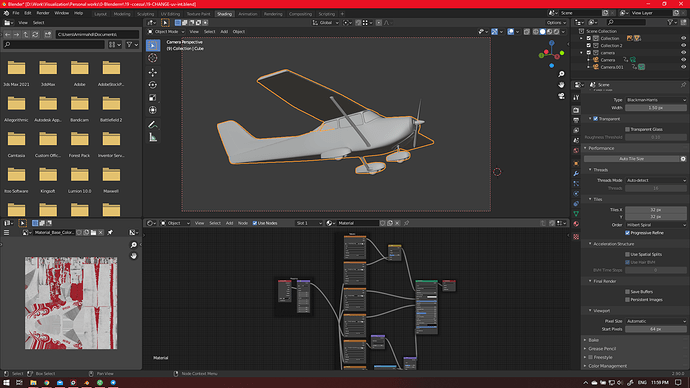Screen dimensions: 690x388
Task: Click the viewport zoom magnifier icon
Action: [561, 74]
